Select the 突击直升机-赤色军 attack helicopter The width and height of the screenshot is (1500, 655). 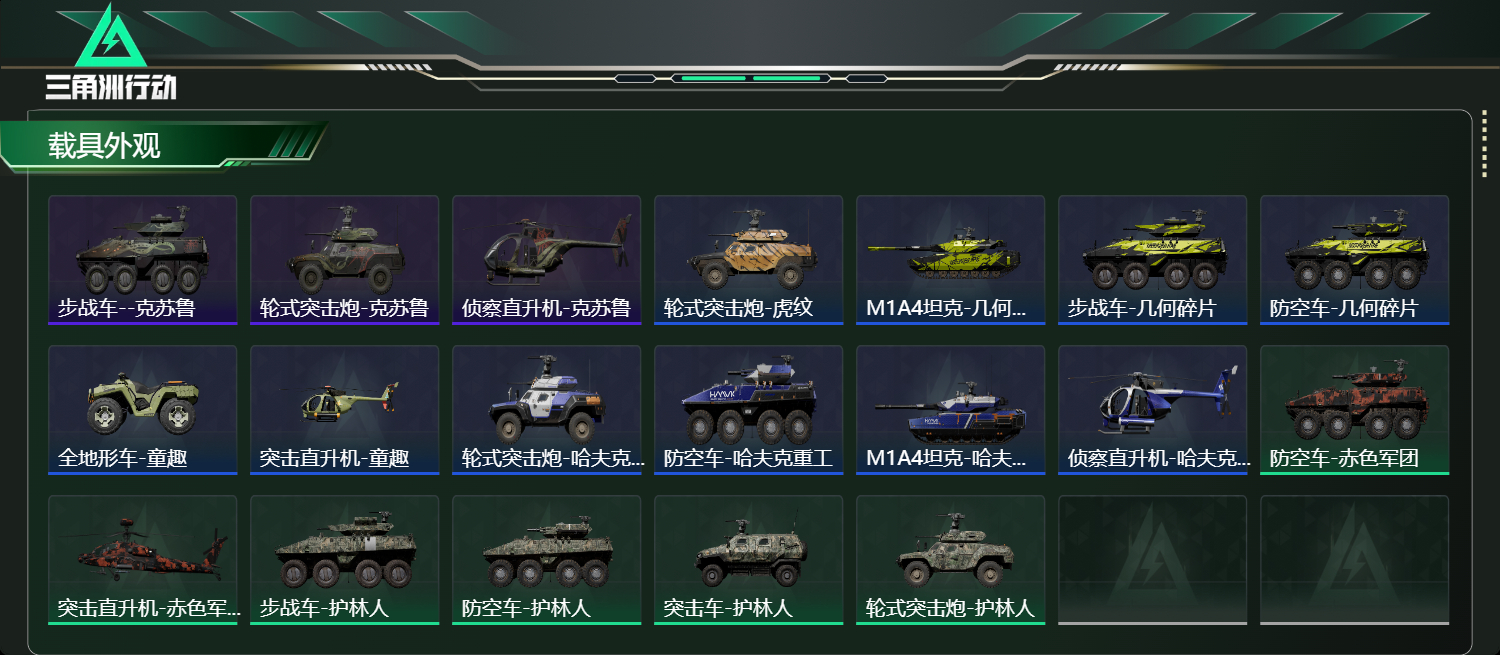[x=142, y=560]
